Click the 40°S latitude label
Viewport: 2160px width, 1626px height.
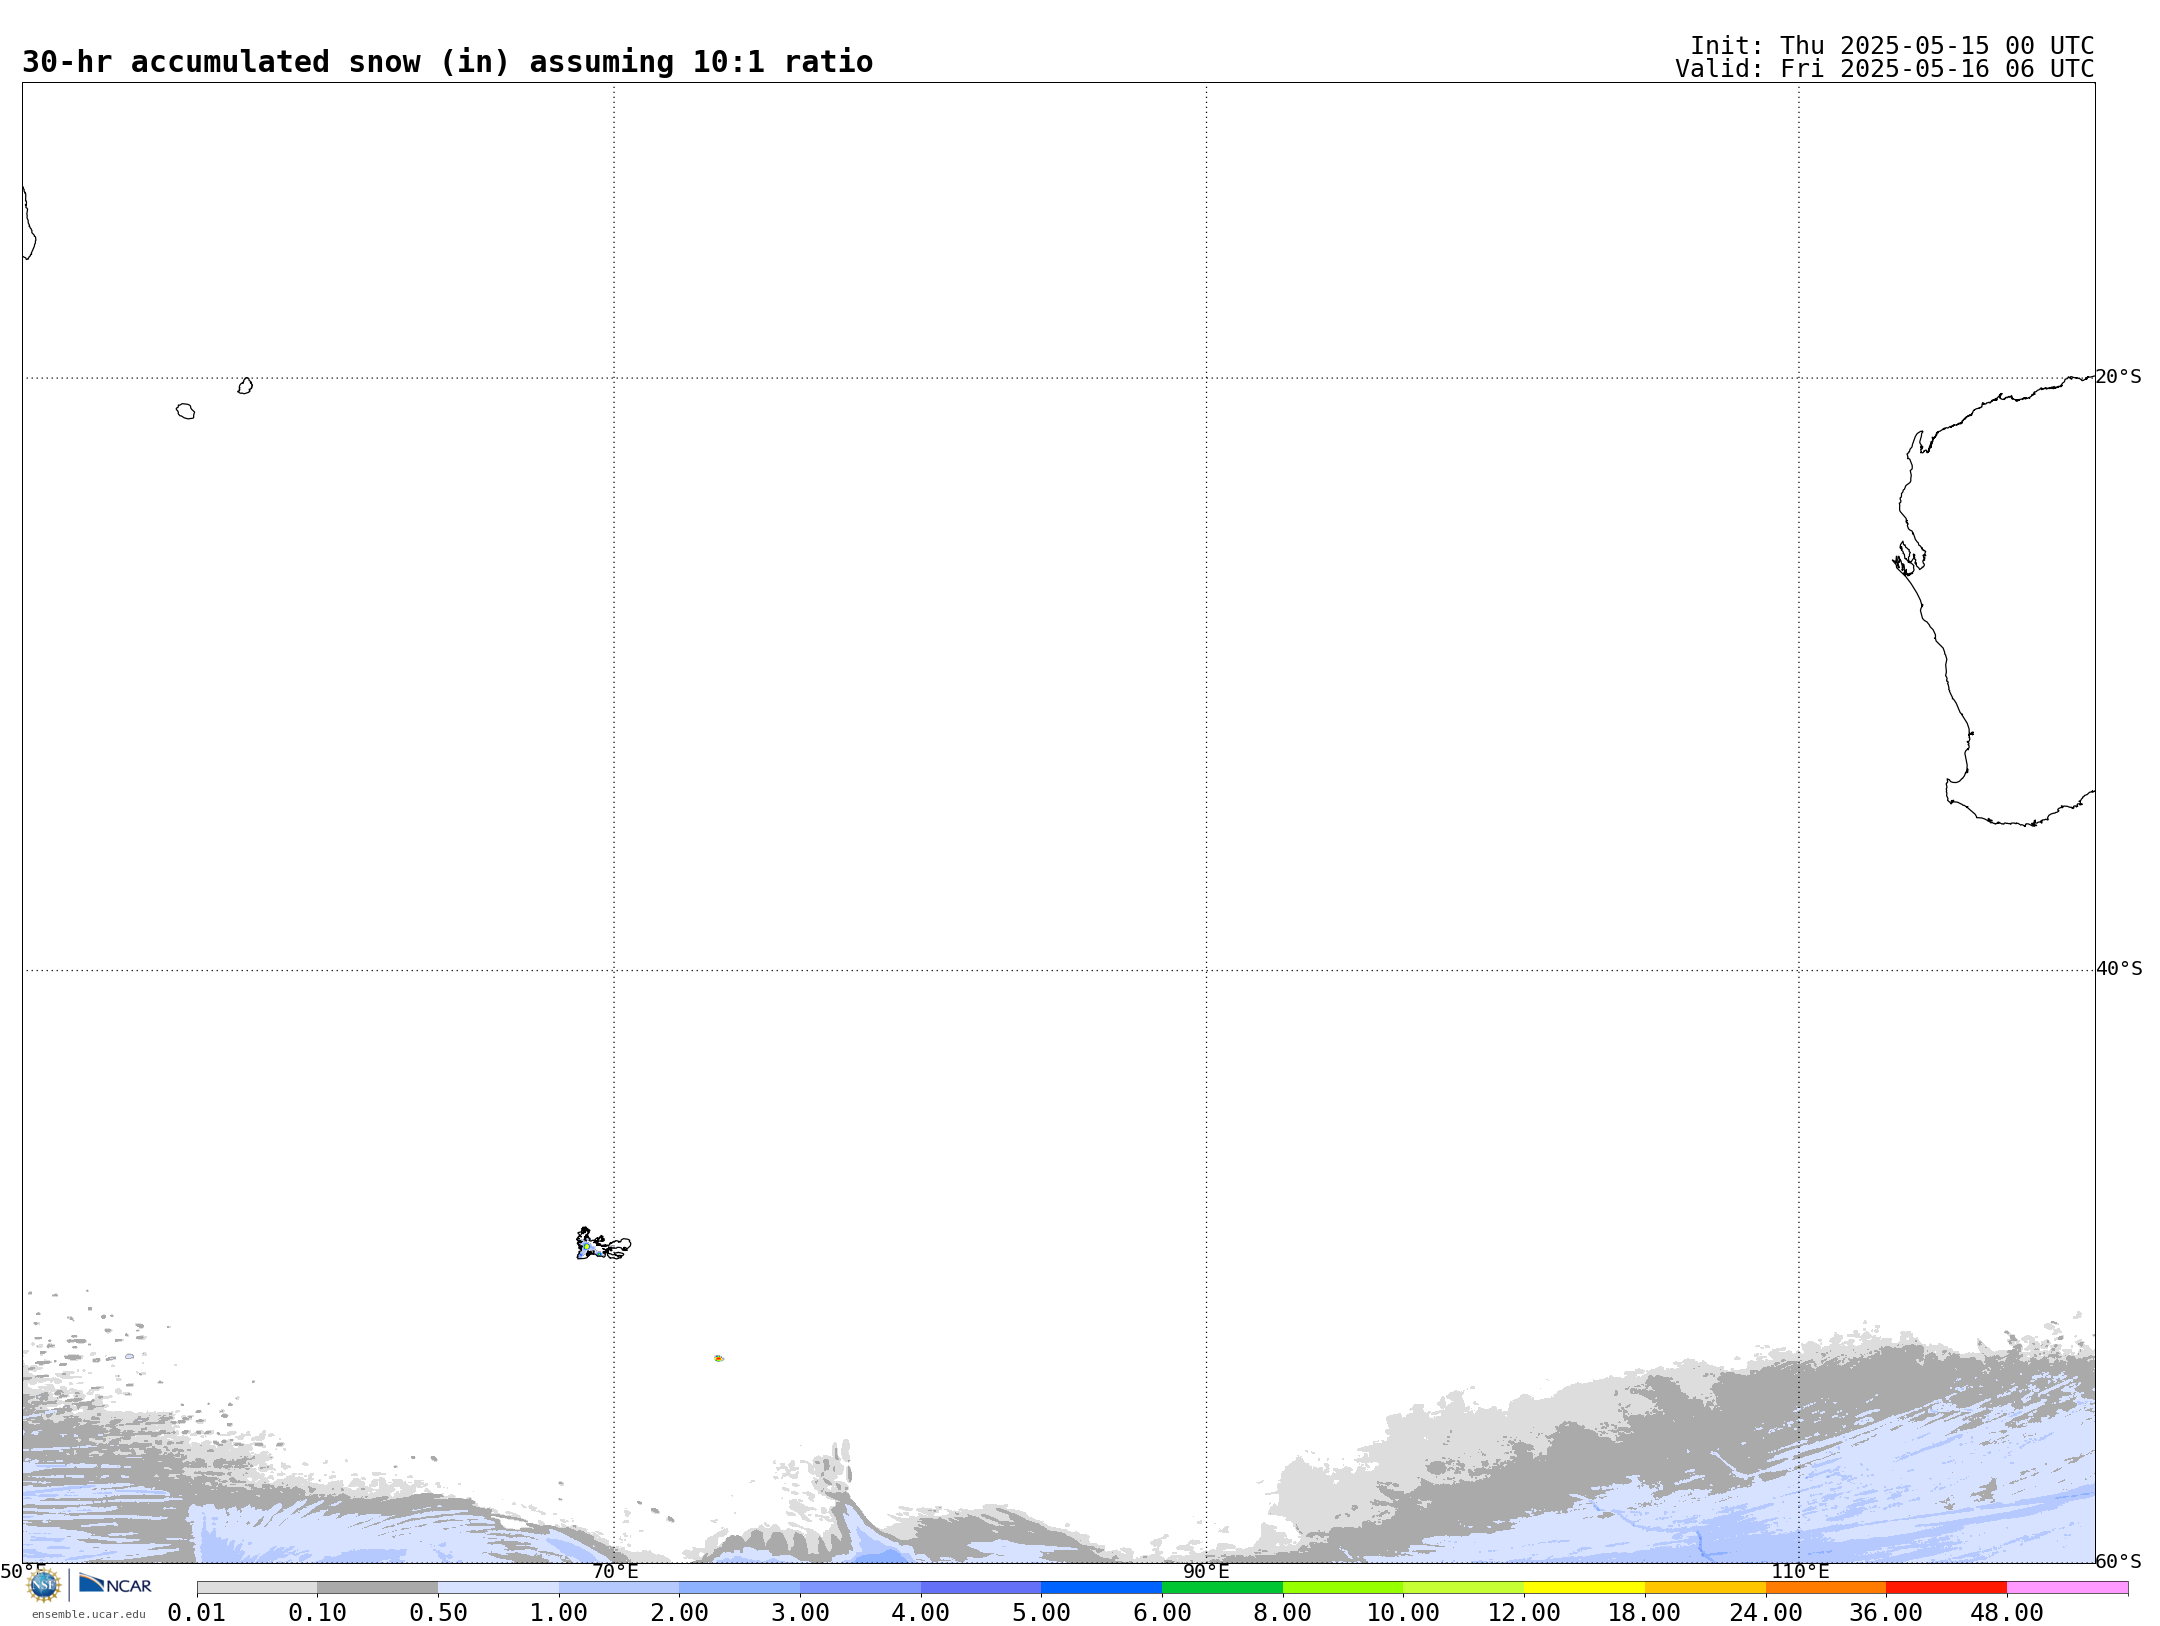pyautogui.click(x=2119, y=969)
